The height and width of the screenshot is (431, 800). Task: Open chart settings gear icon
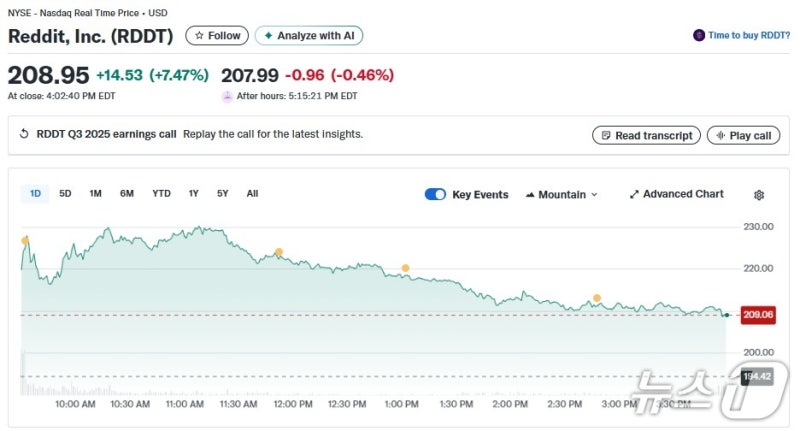tap(759, 195)
